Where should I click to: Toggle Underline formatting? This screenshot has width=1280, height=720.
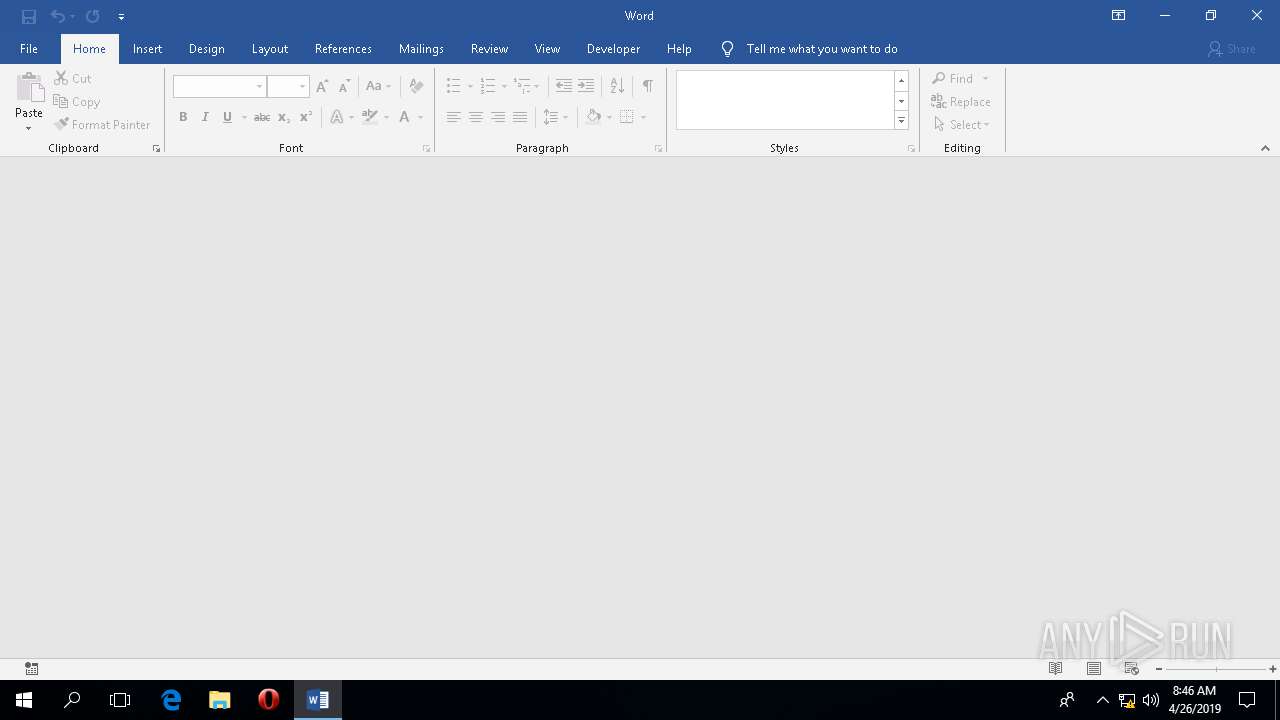228,117
